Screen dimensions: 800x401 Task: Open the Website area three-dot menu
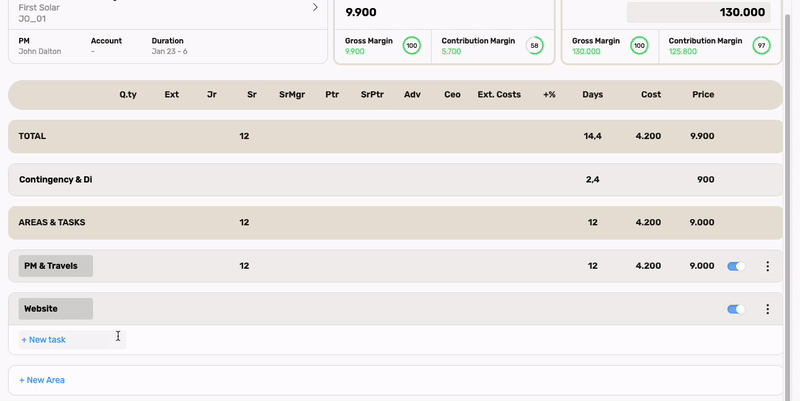767,309
